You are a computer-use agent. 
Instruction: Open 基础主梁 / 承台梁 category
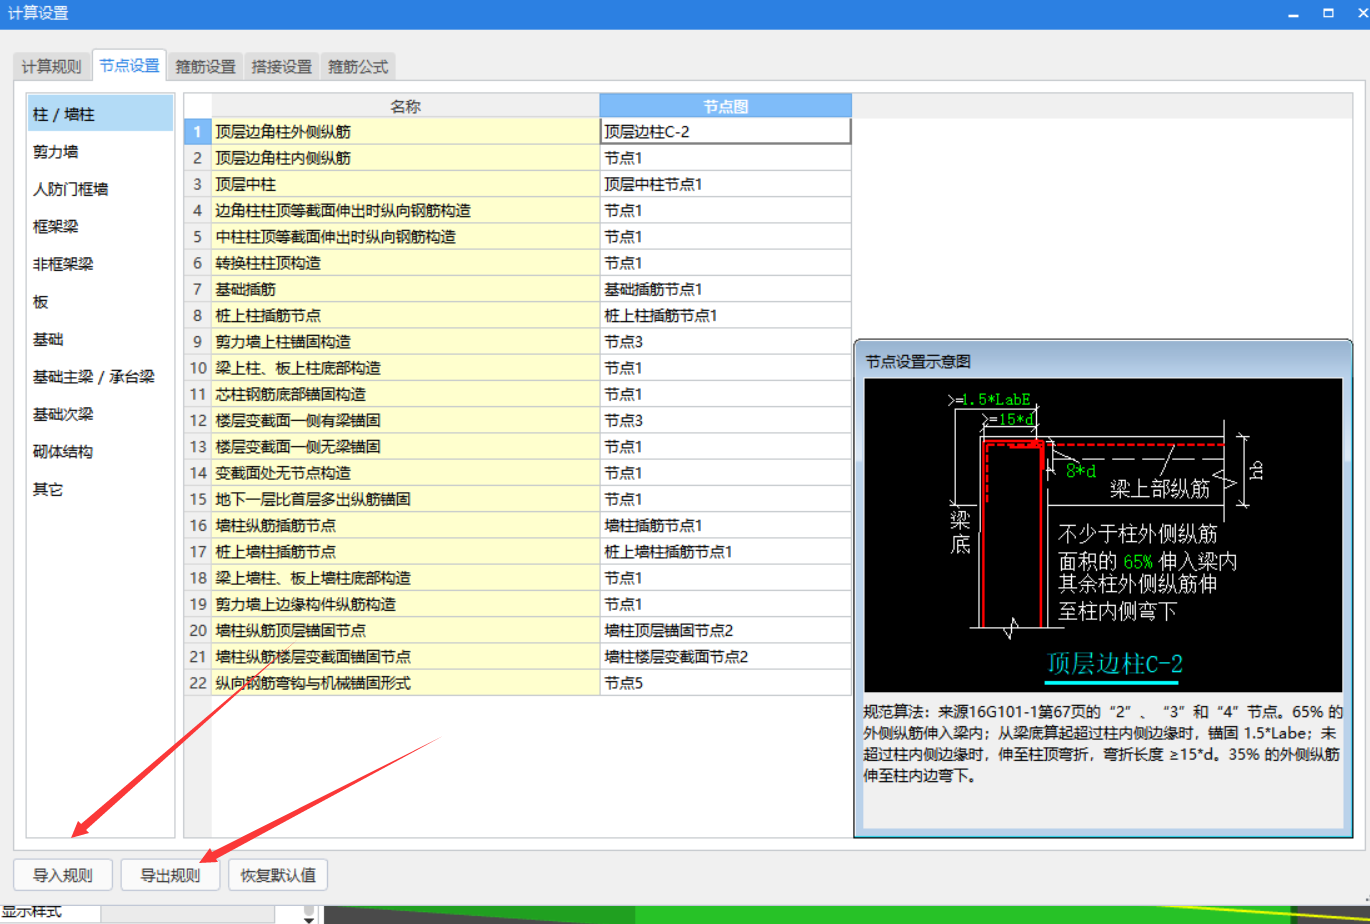point(100,377)
